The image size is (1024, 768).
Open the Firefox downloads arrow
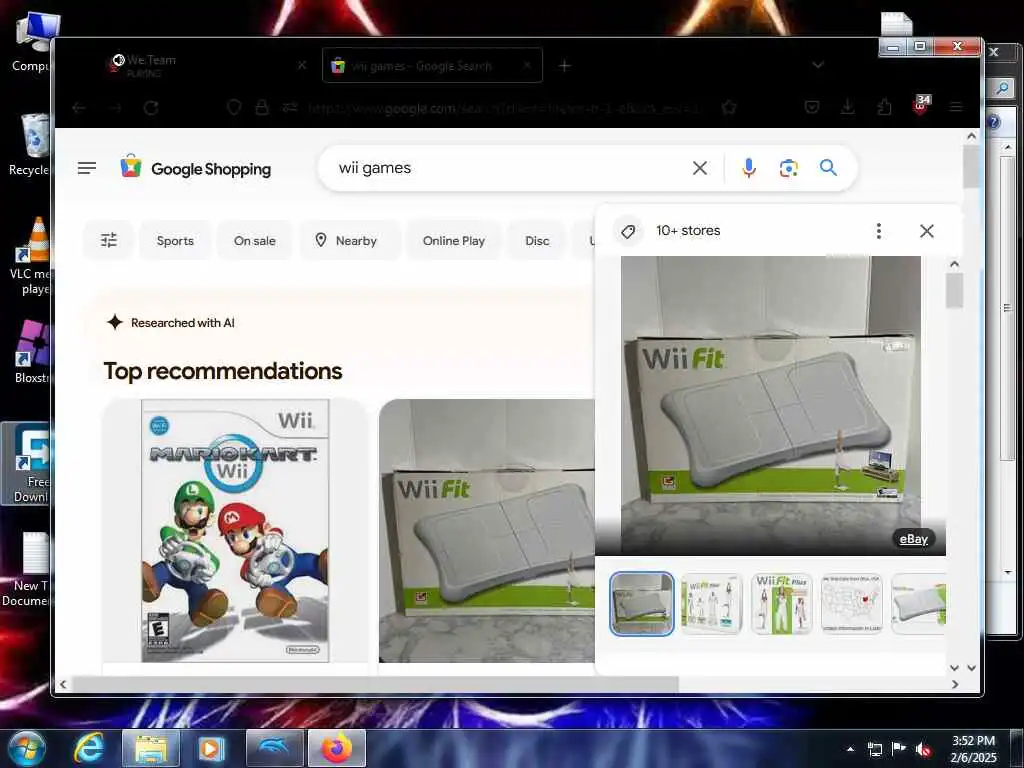pos(848,108)
